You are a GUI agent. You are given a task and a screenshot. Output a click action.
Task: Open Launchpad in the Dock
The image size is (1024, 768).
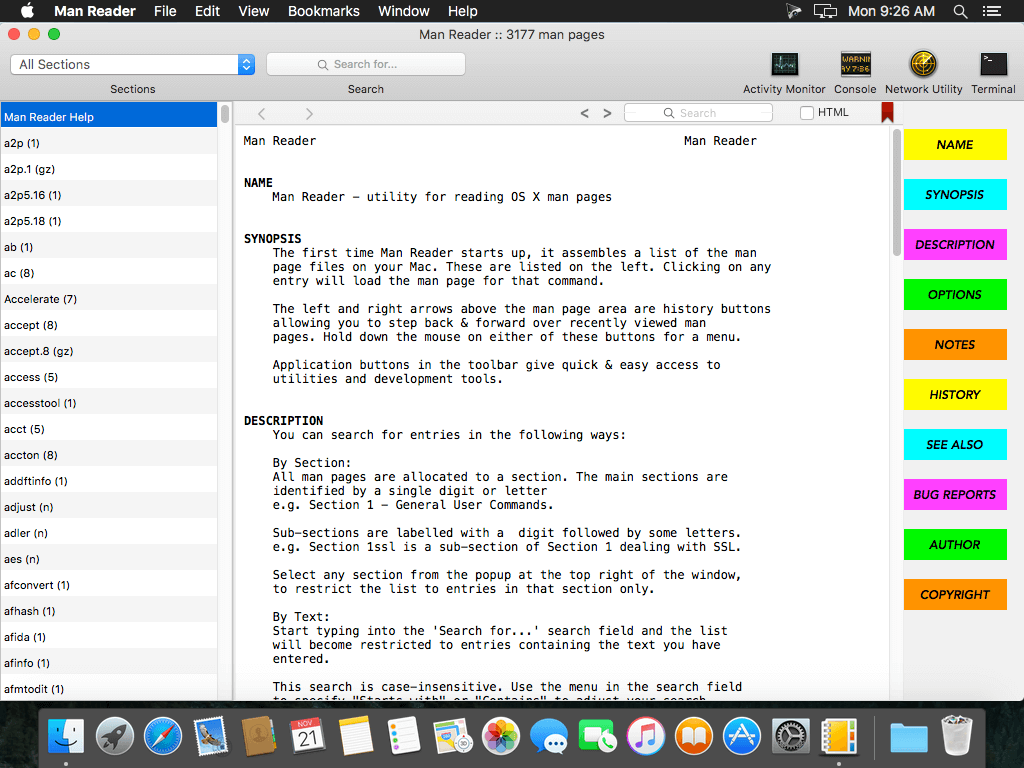pos(114,737)
